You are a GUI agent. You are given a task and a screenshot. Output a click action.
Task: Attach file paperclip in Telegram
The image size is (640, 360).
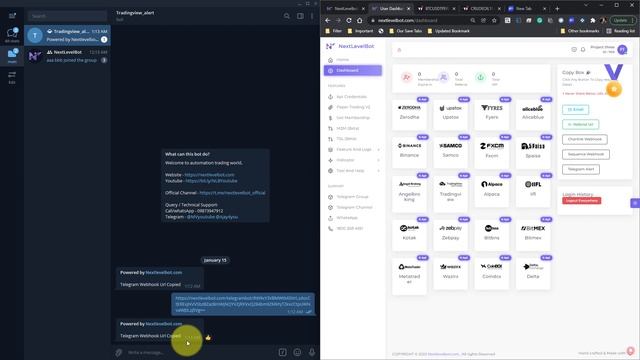tap(118, 352)
